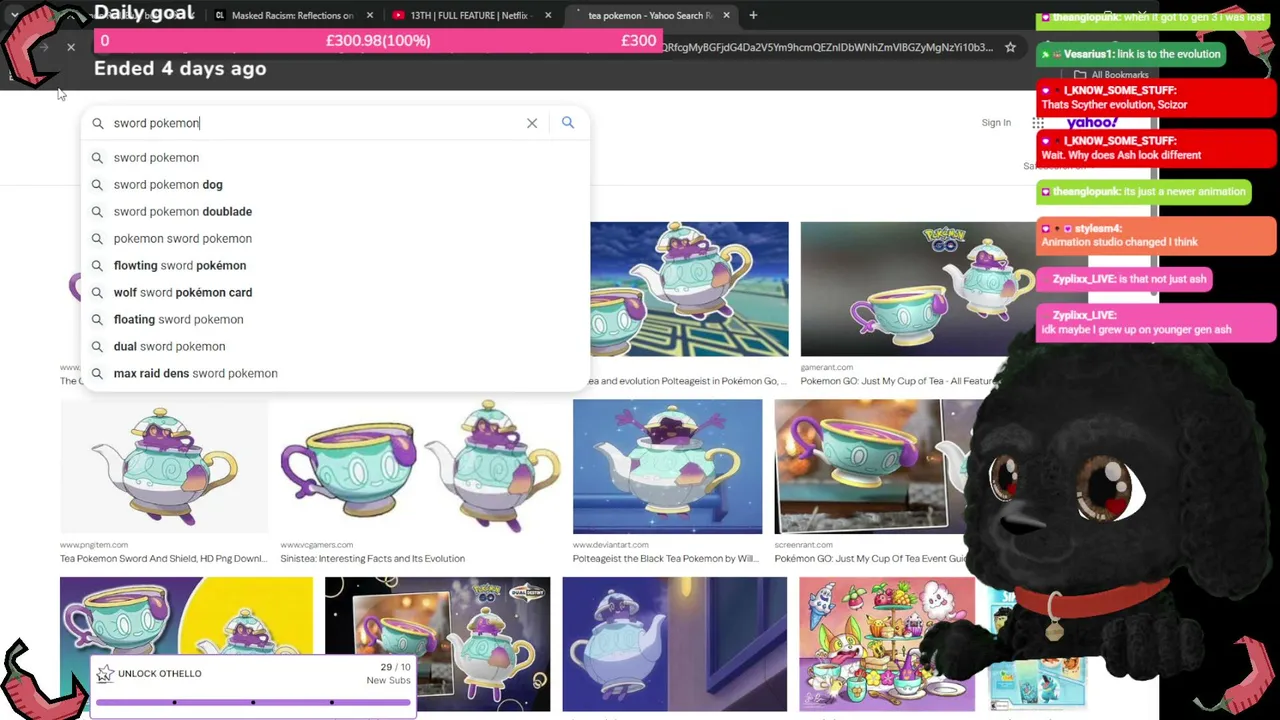Screen dimensions: 1280x720
Task: Close the 'tea pokemon - Yahoo Search' tab
Action: click(x=726, y=15)
